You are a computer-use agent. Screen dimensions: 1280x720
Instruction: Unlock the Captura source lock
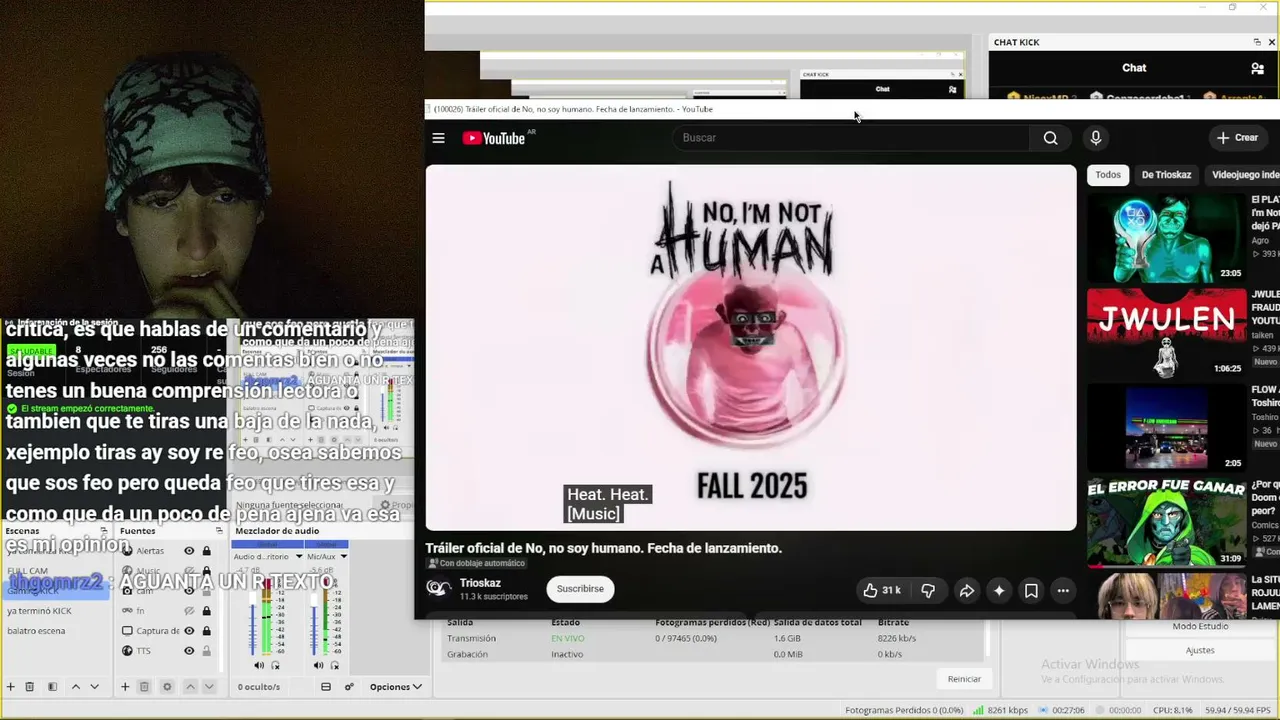point(206,631)
